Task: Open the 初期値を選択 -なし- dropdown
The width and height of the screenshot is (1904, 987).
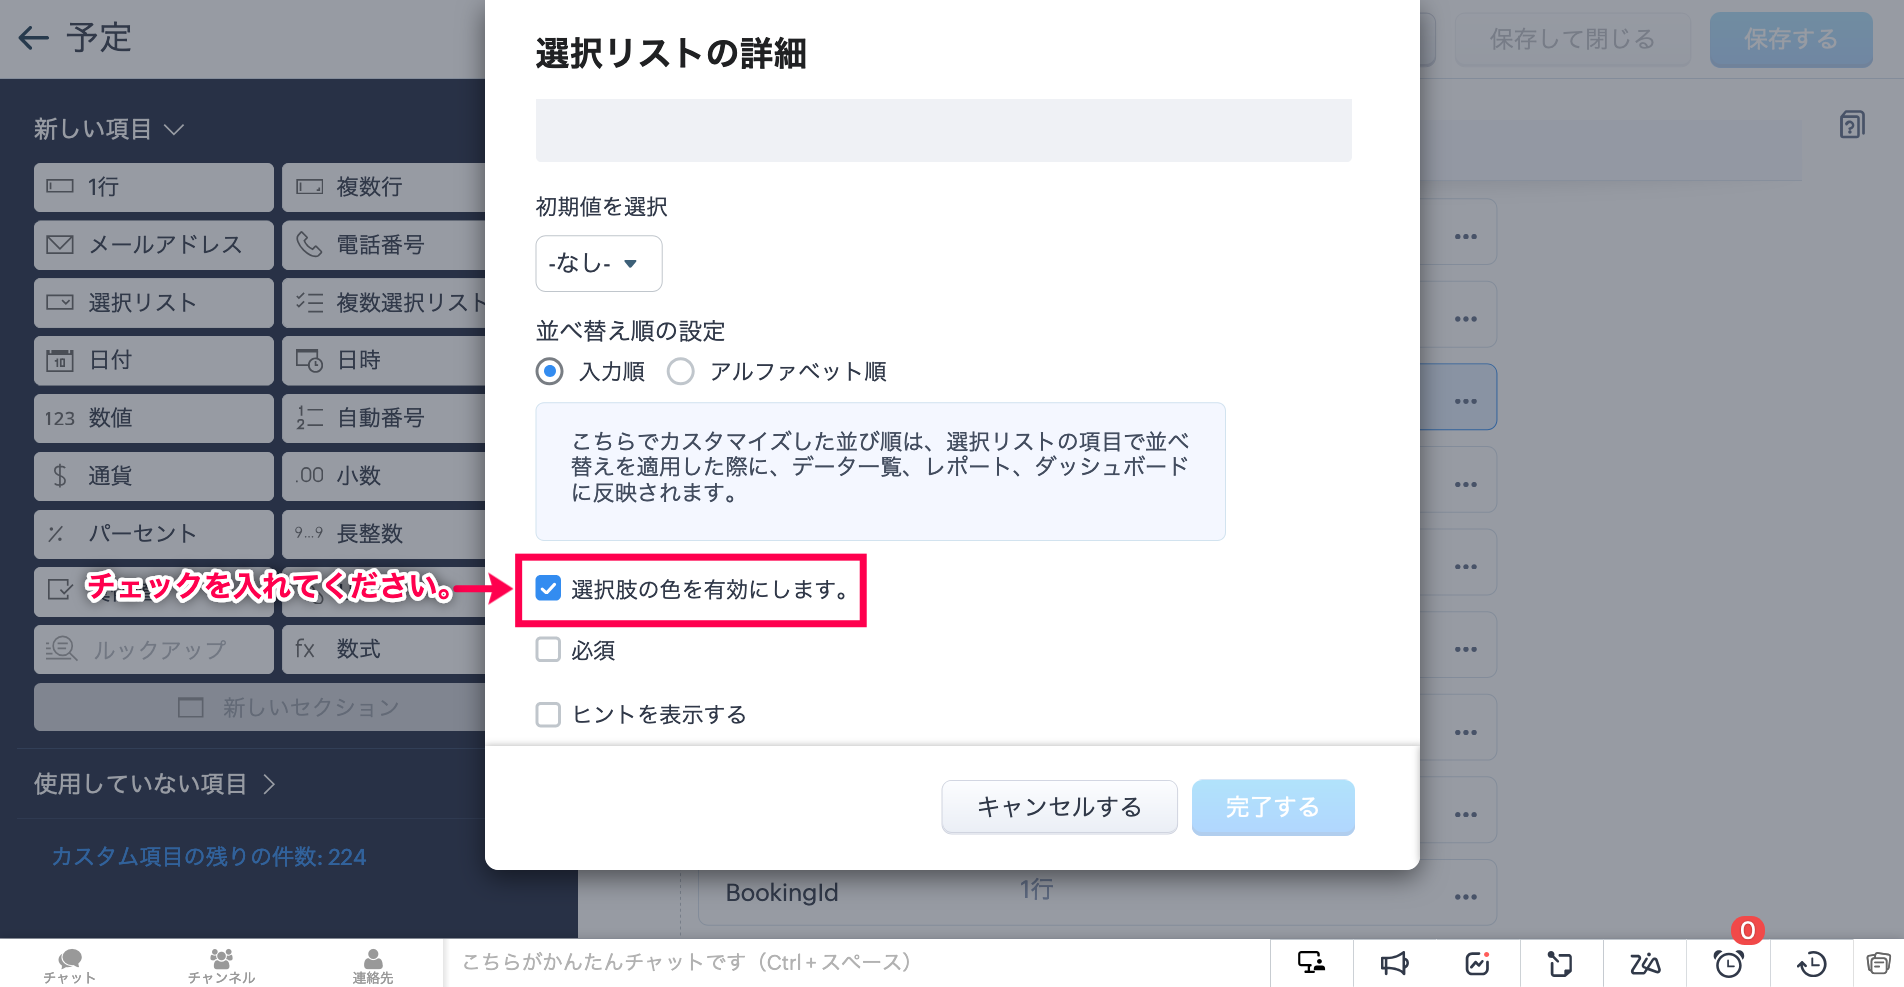Action: (x=598, y=263)
